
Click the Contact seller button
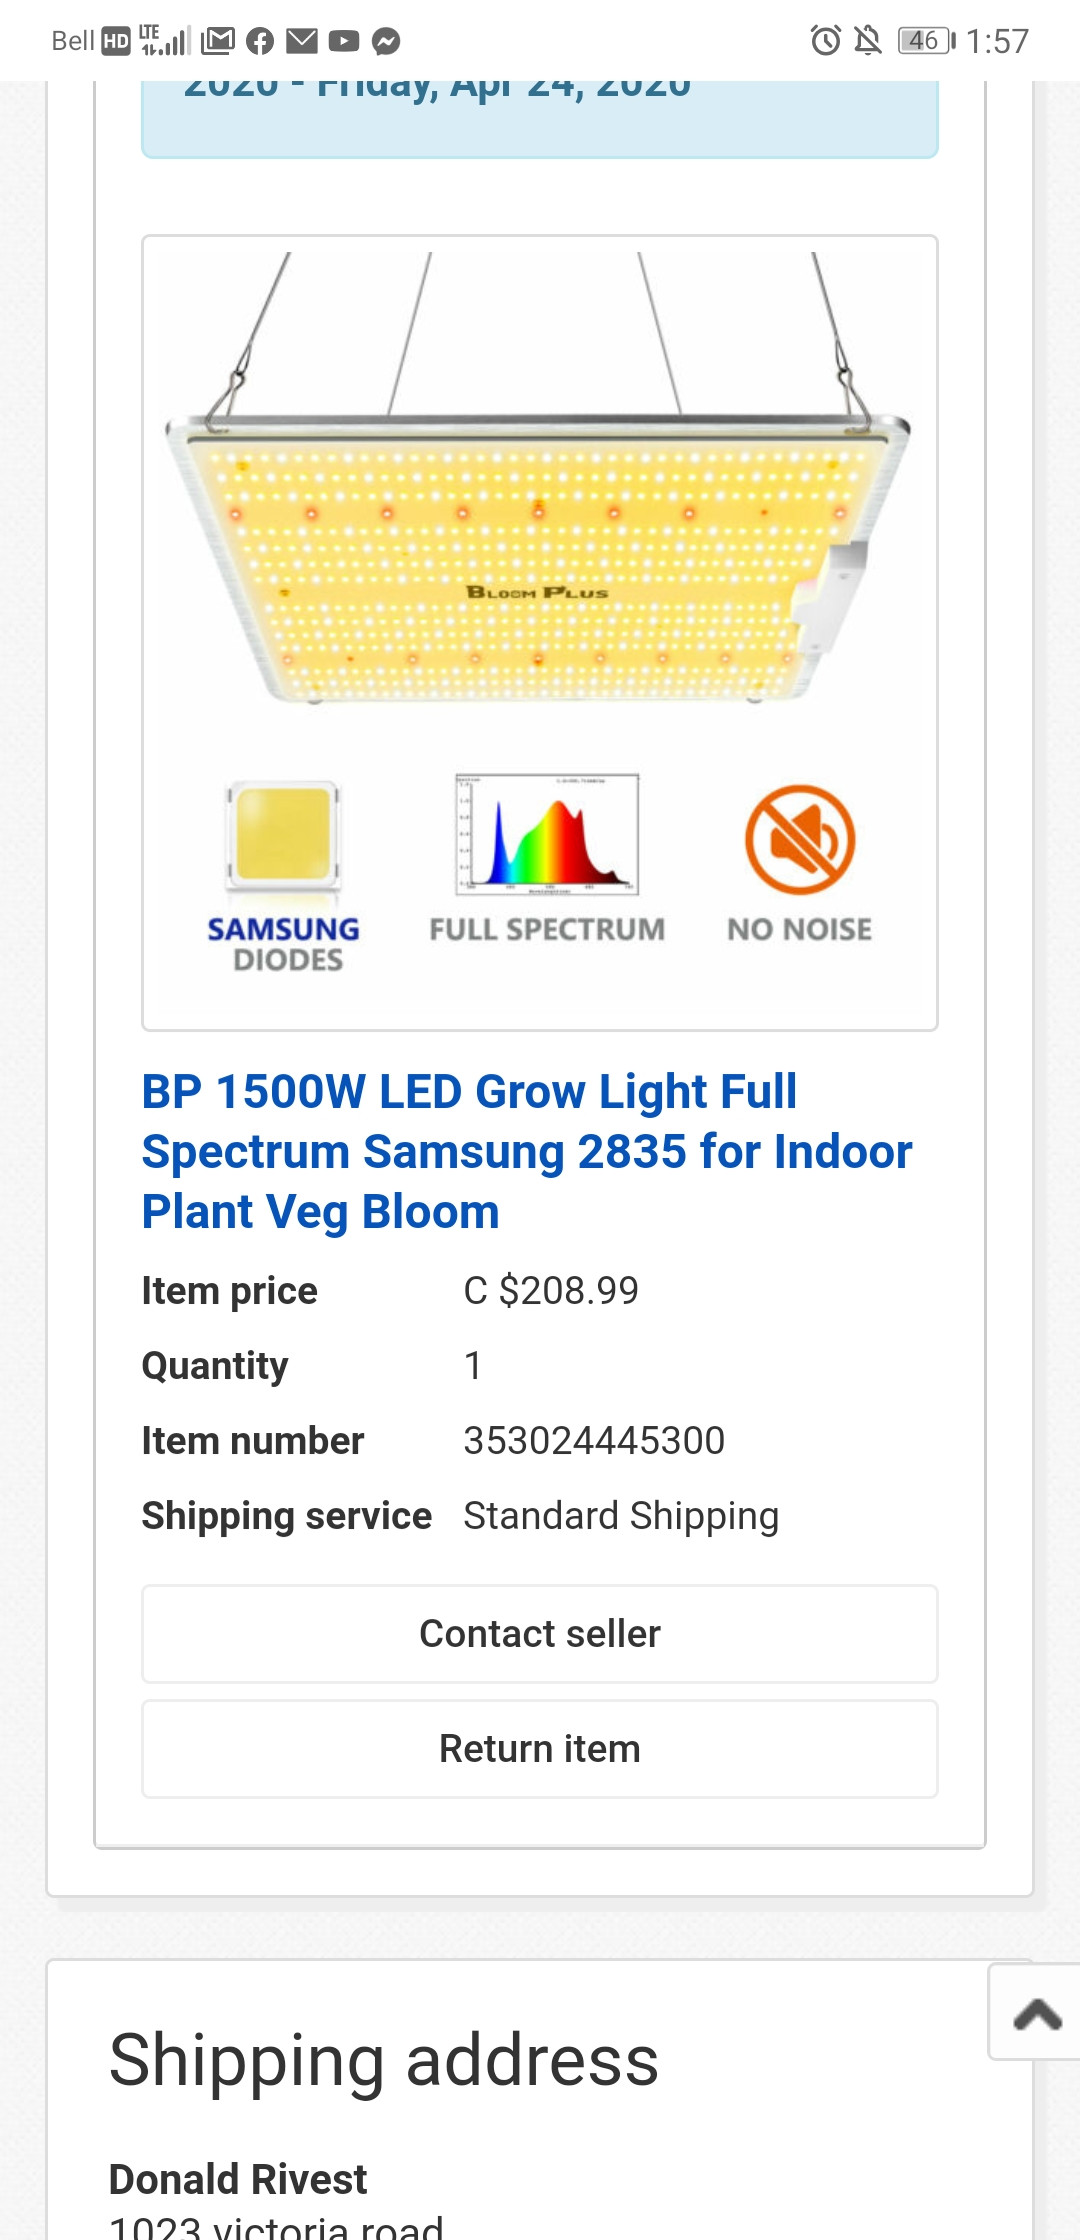540,1634
